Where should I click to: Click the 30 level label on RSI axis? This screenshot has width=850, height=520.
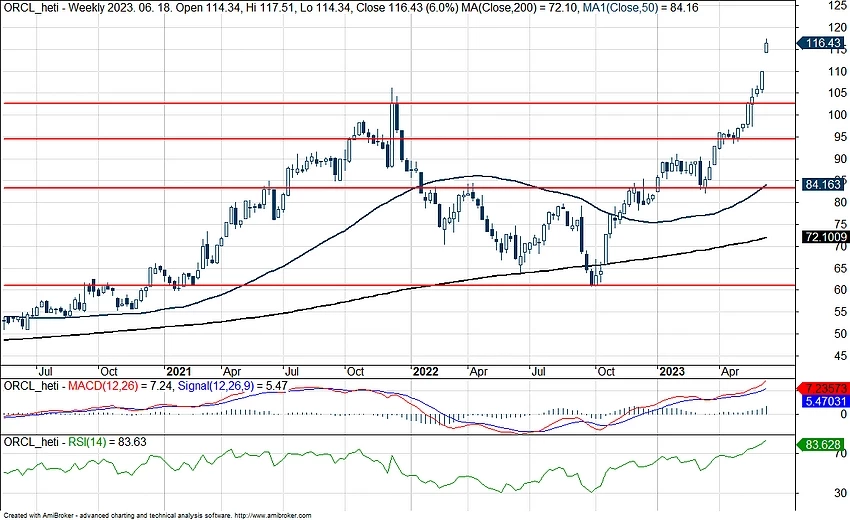coord(840,493)
